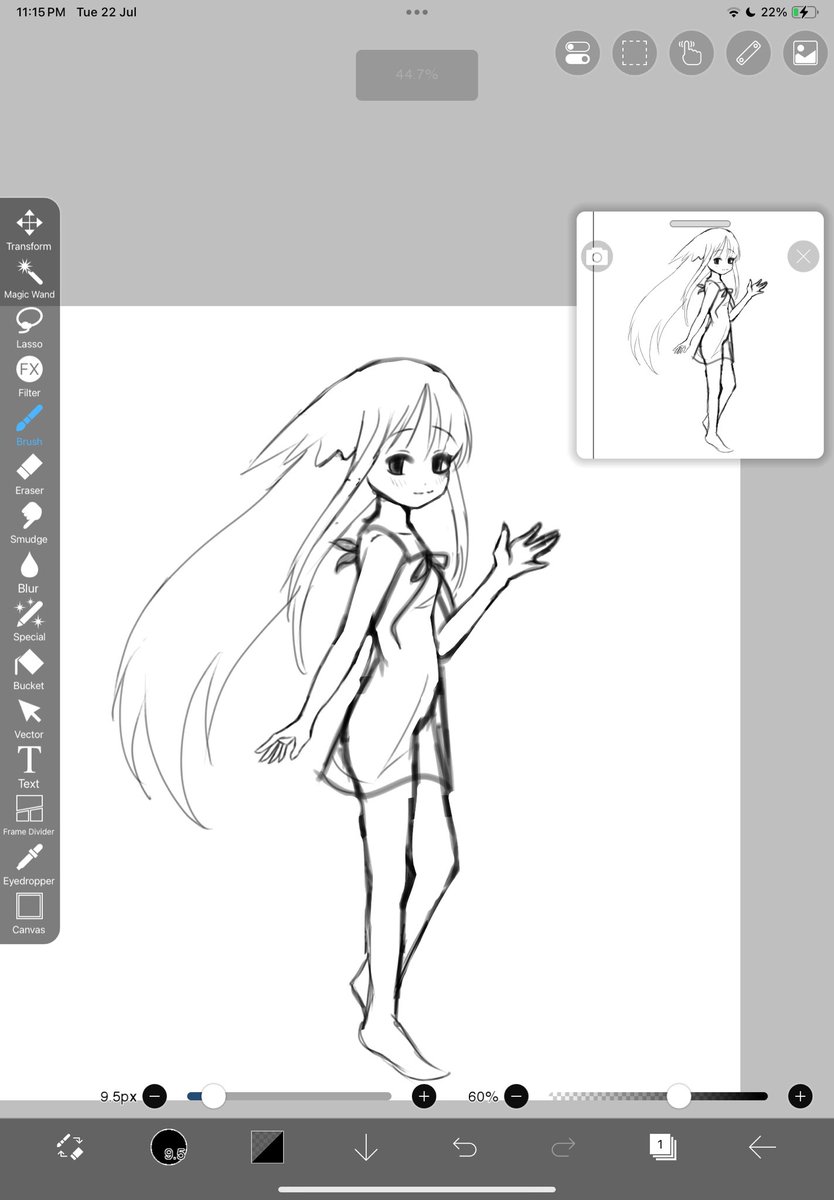834x1200 pixels.
Task: Decrease opacity with minus button
Action: (516, 1096)
